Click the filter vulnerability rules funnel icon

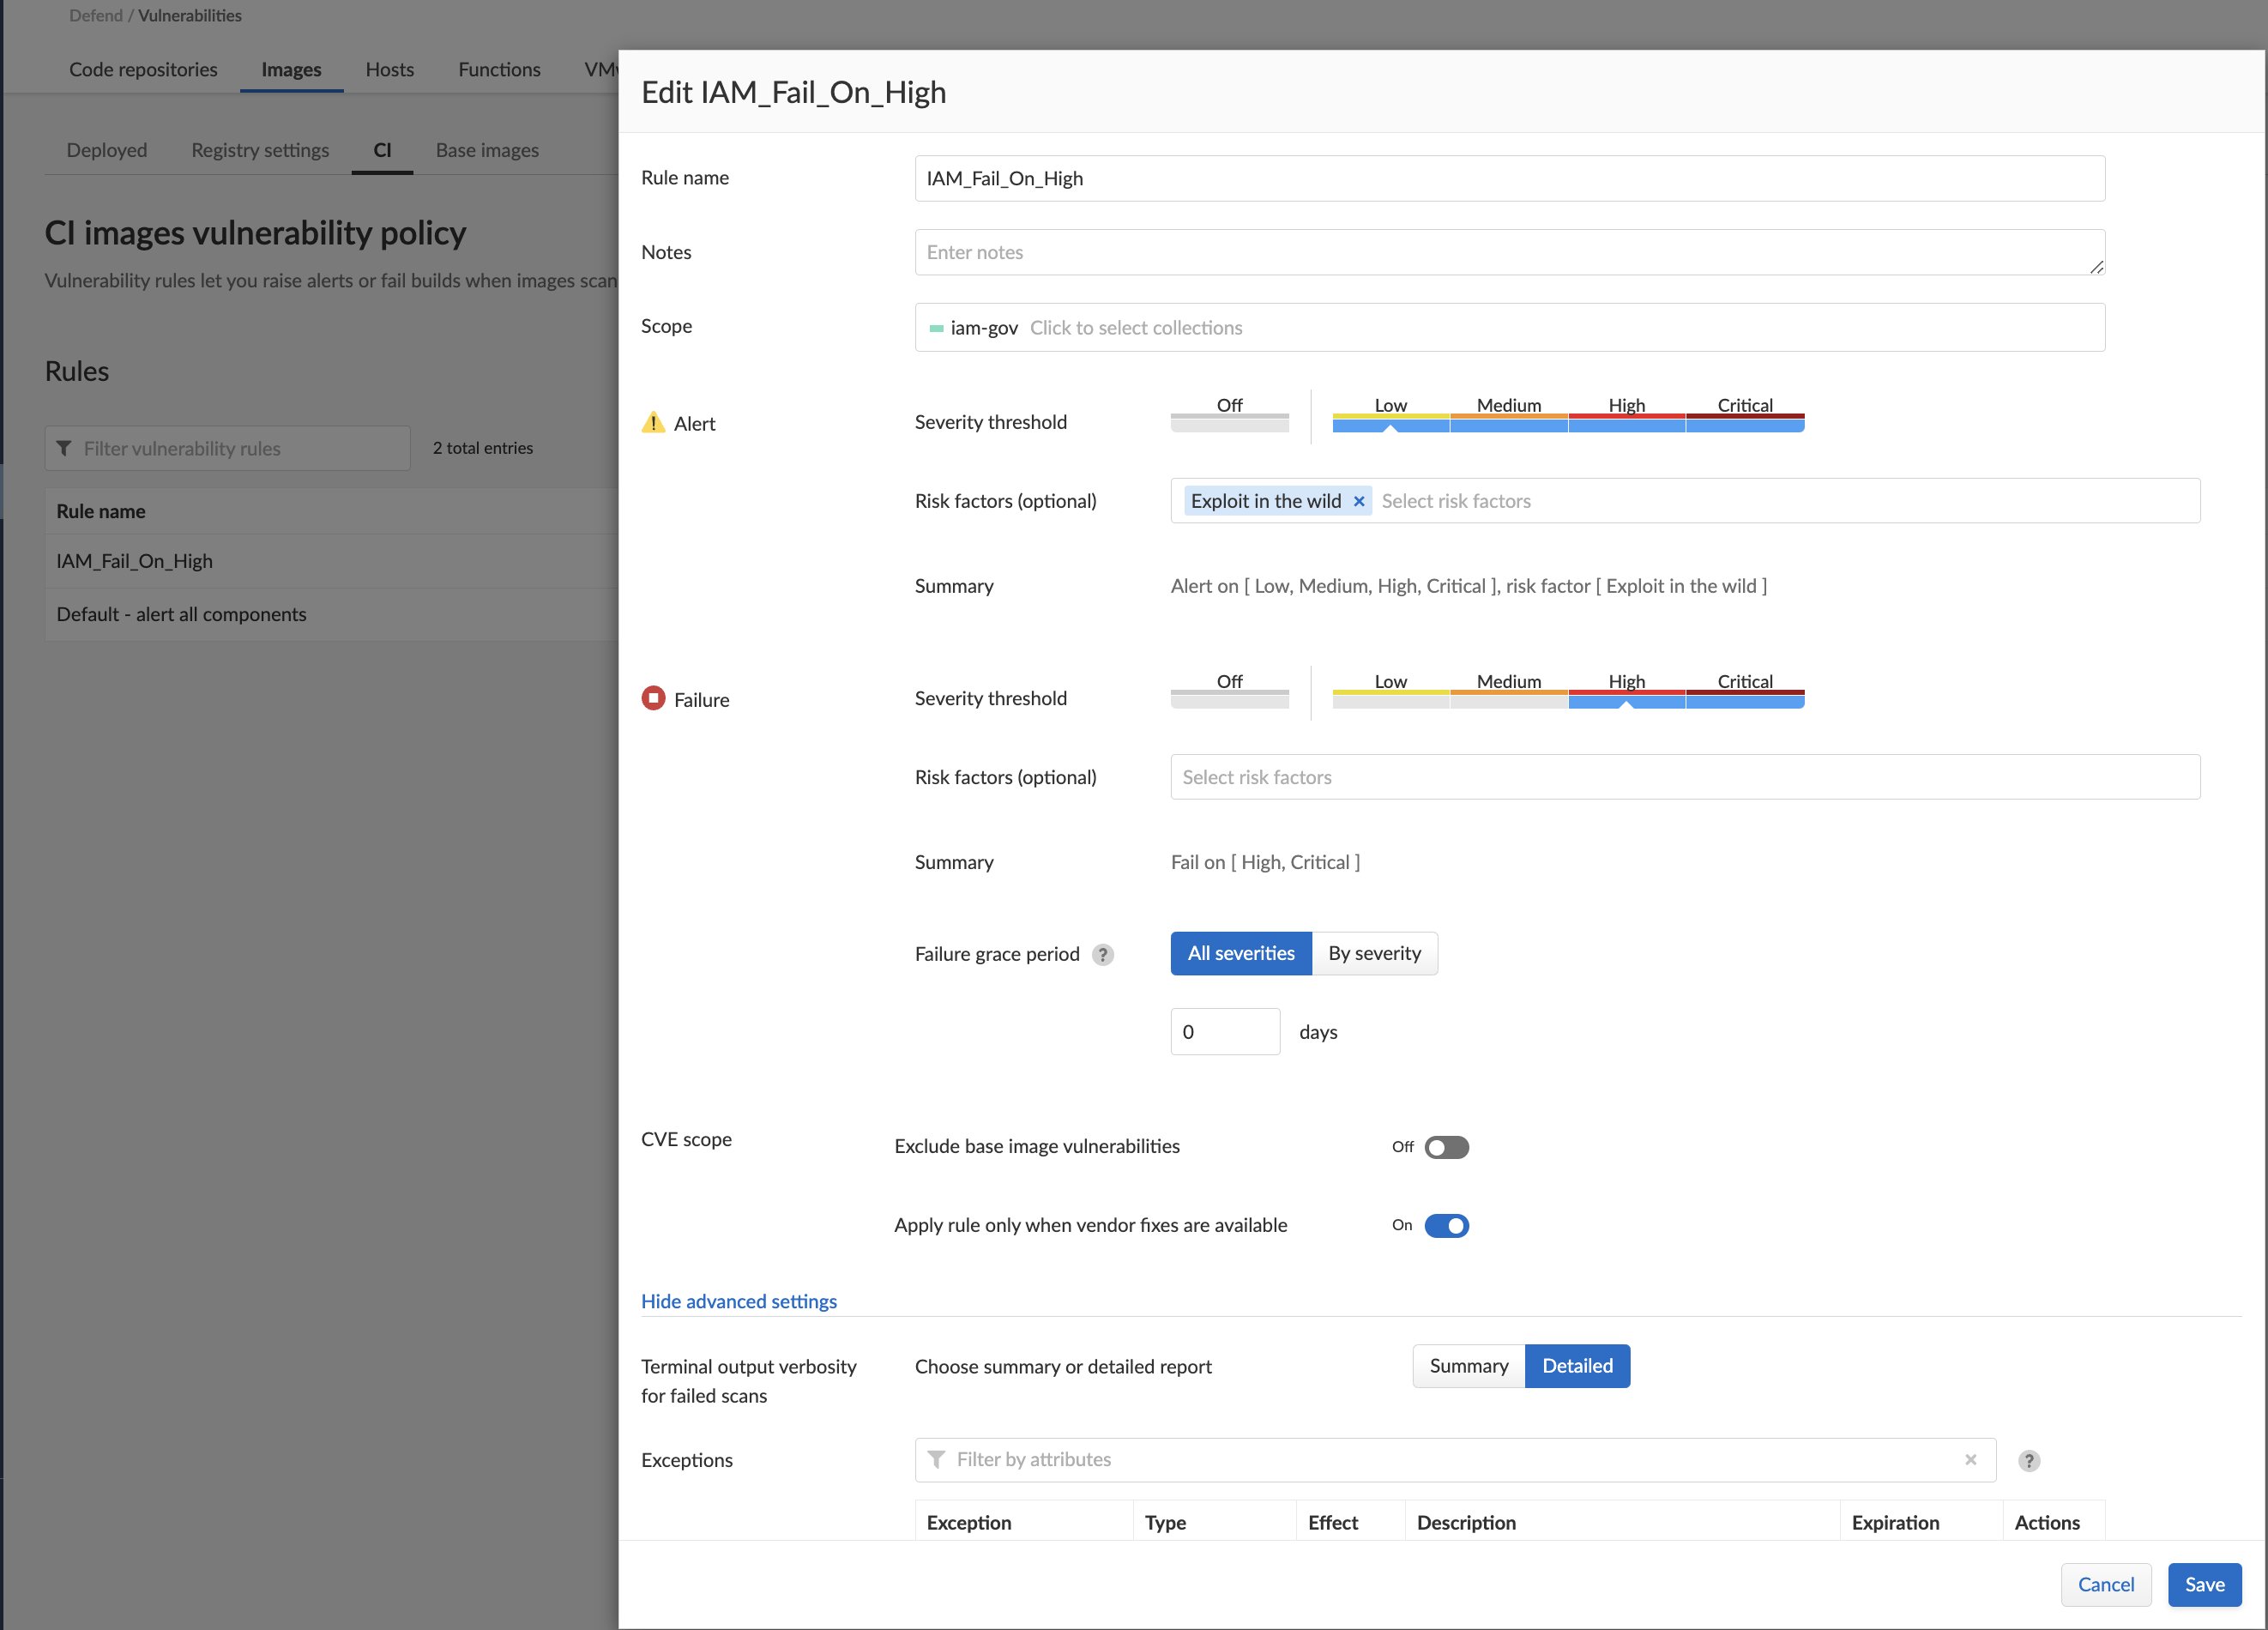[x=64, y=448]
